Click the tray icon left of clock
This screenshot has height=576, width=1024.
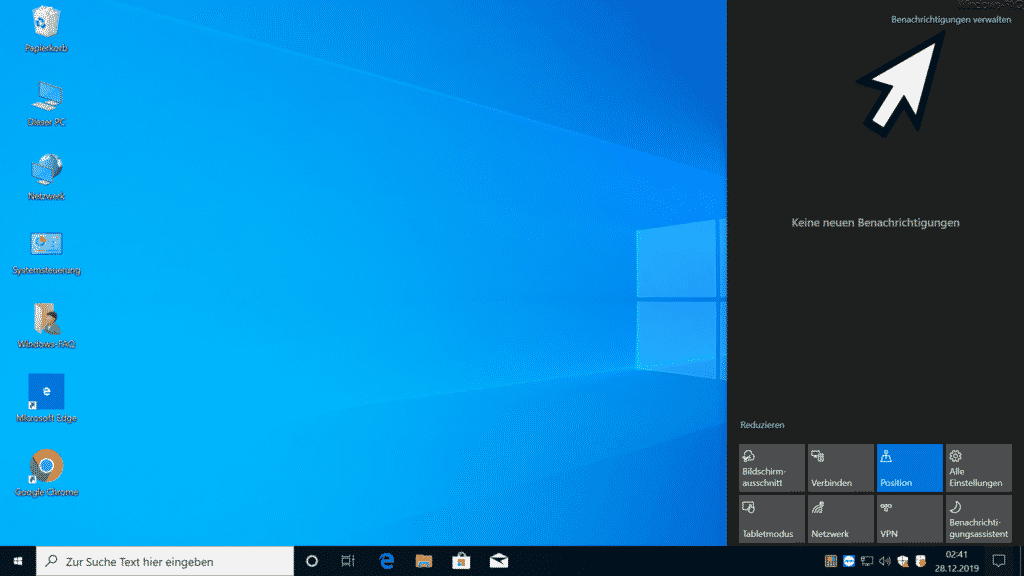point(921,561)
